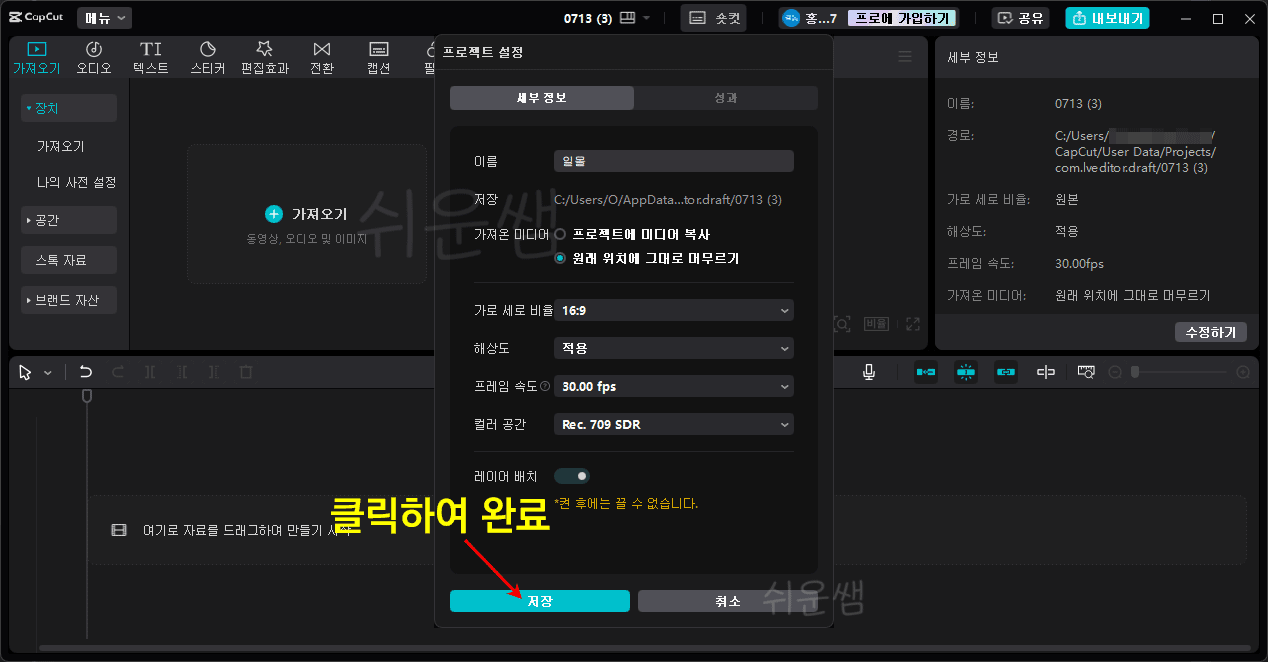Click the 공유 share button

click(1020, 18)
